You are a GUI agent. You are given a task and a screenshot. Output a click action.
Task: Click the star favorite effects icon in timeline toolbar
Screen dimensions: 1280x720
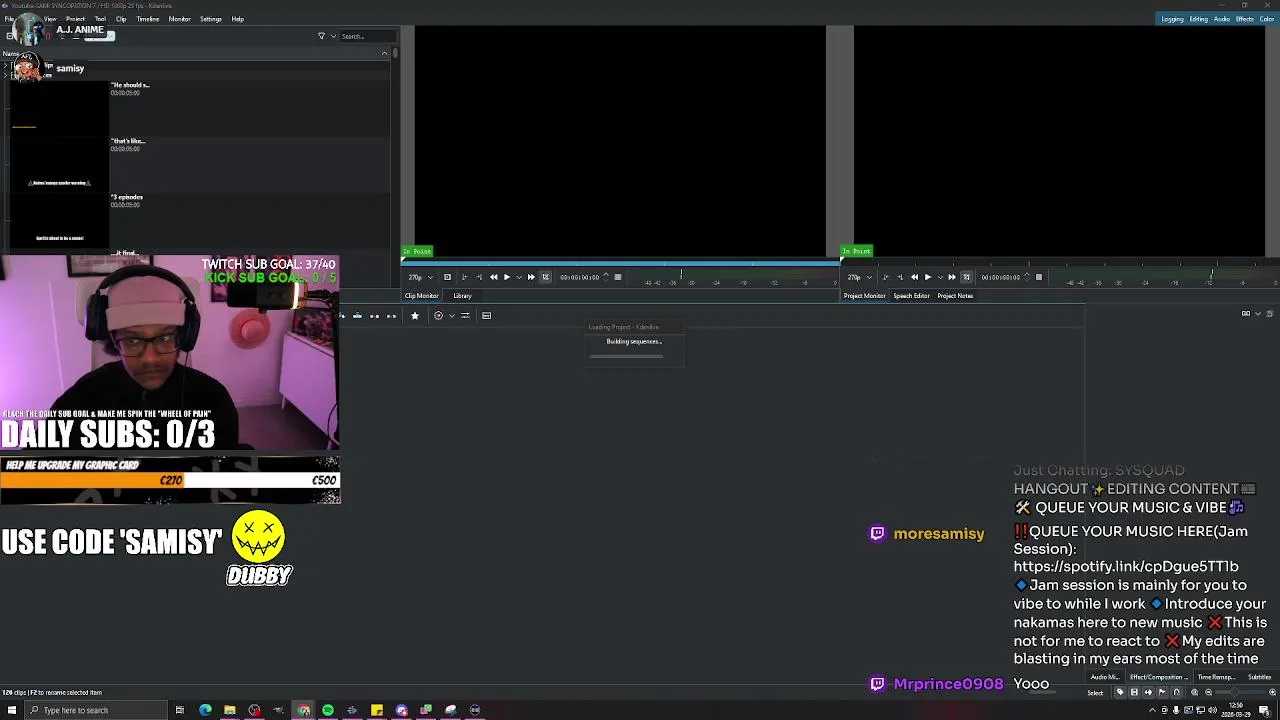point(414,315)
